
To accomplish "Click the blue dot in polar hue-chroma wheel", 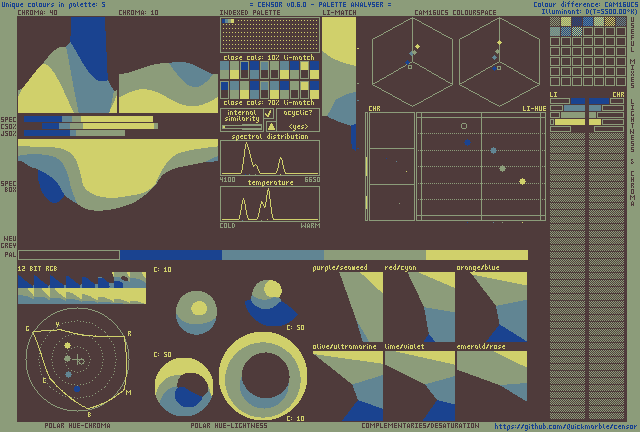I will pyautogui.click(x=77, y=389).
